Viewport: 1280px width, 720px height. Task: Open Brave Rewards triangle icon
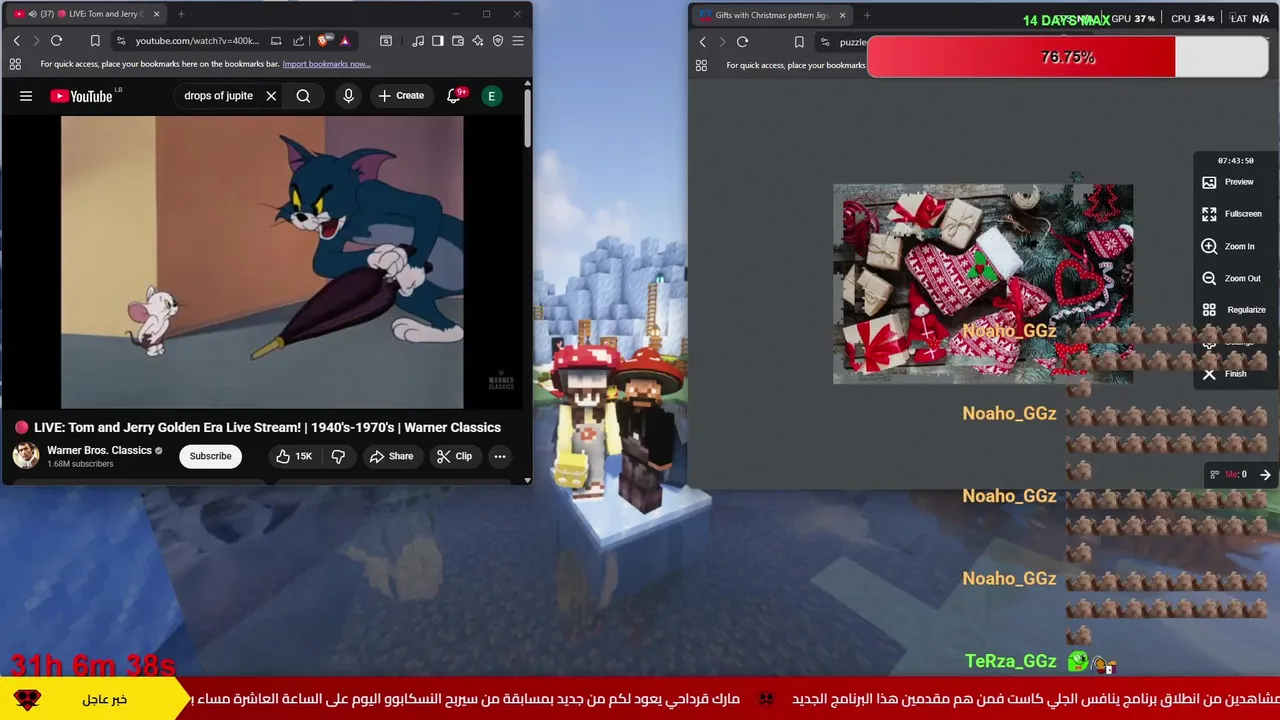click(344, 41)
